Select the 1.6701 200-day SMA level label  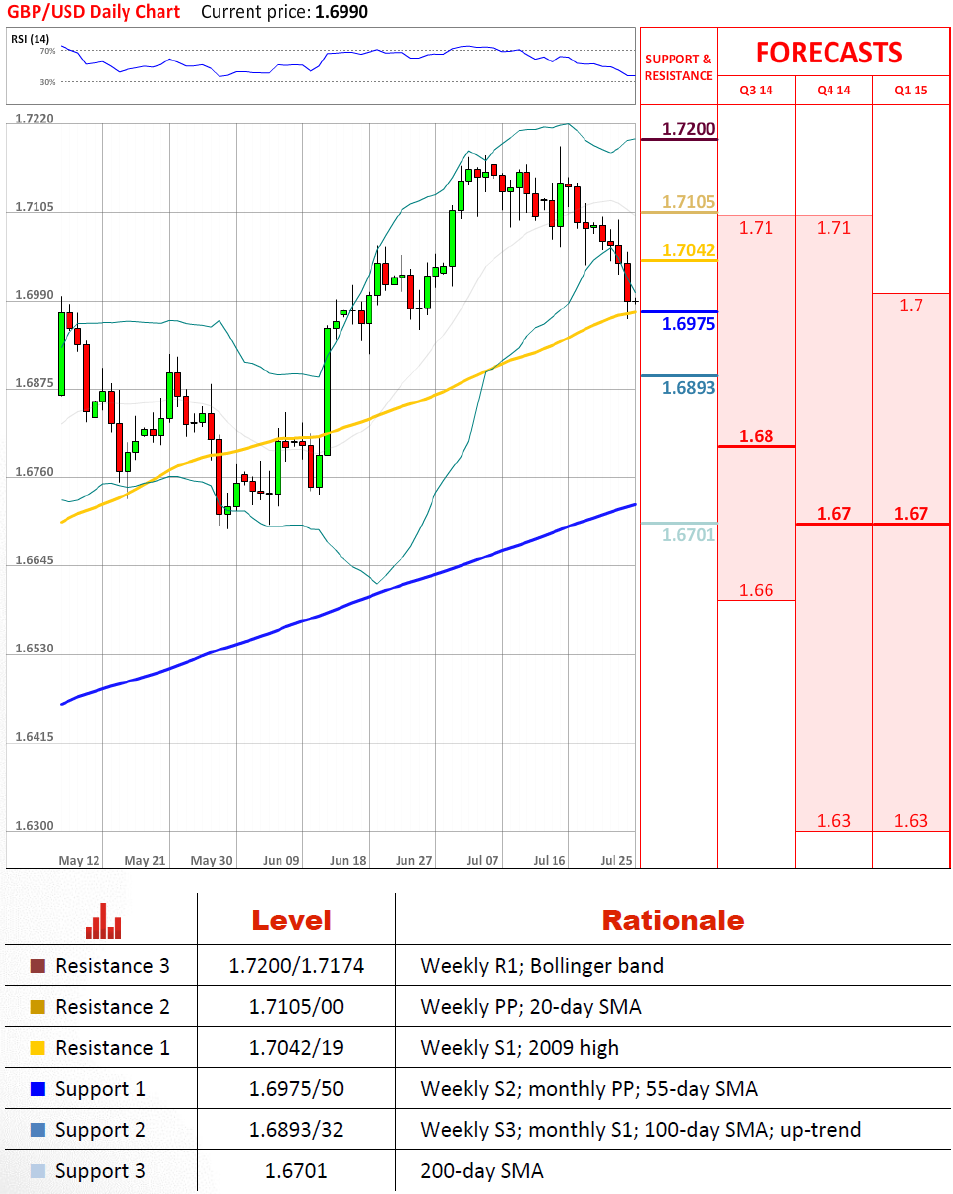(x=688, y=535)
